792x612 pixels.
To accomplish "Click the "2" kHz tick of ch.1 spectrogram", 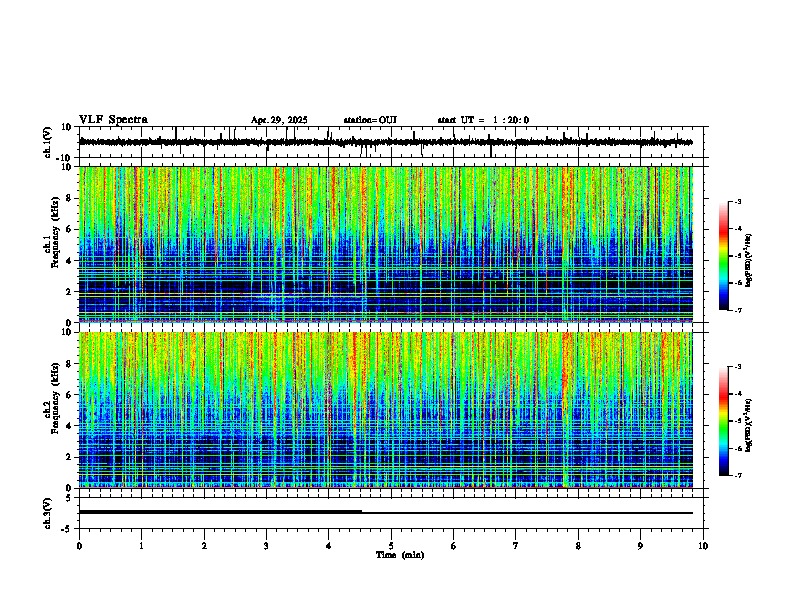I will [69, 292].
